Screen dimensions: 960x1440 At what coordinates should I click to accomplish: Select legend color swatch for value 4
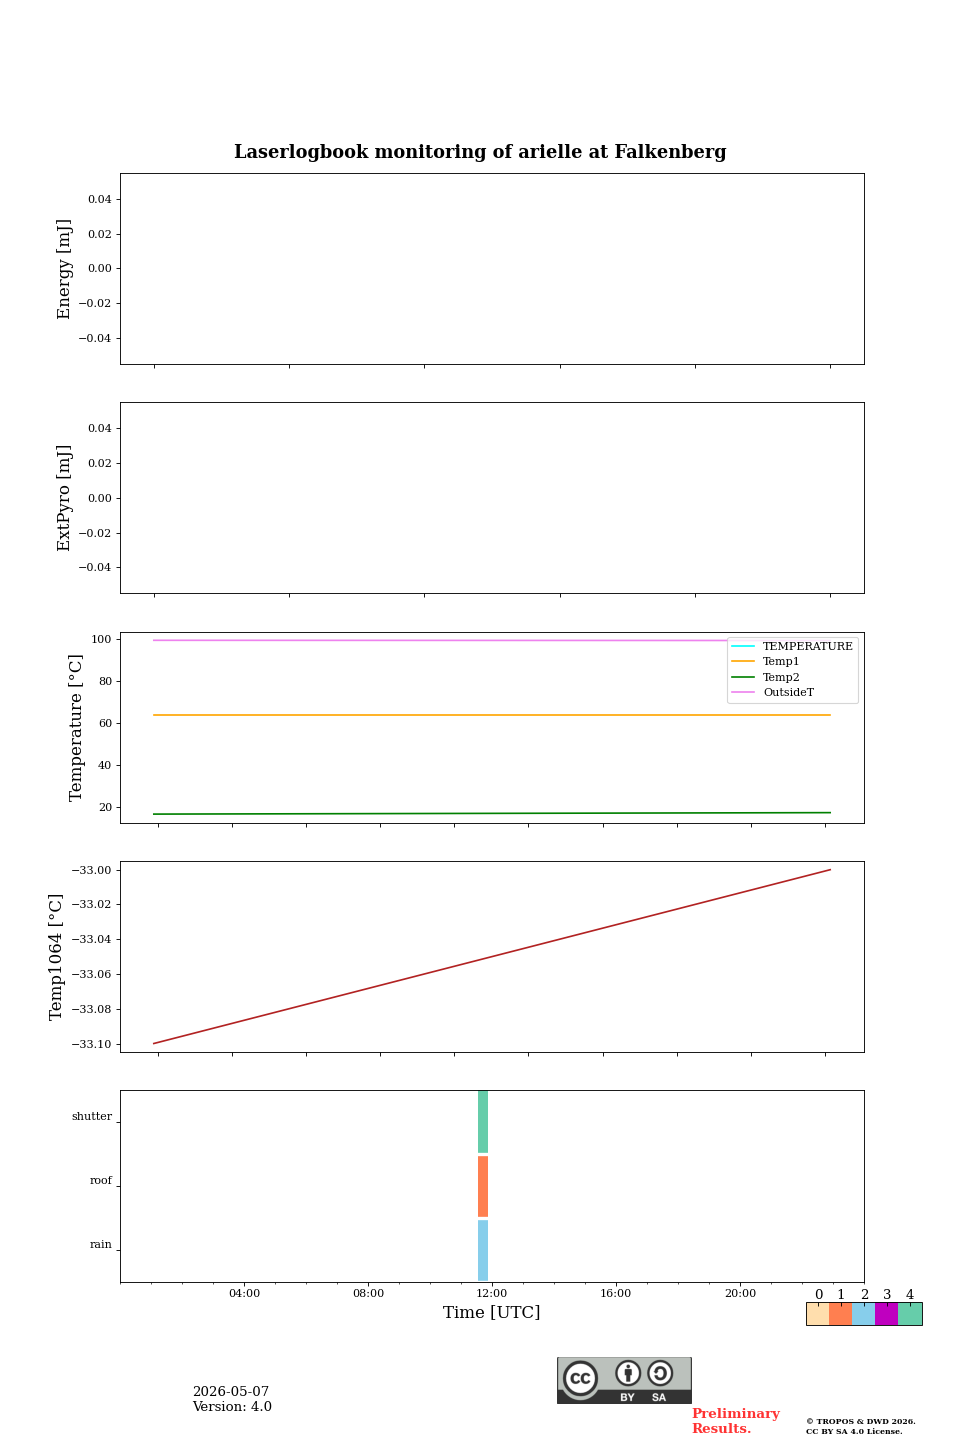[x=910, y=1314]
